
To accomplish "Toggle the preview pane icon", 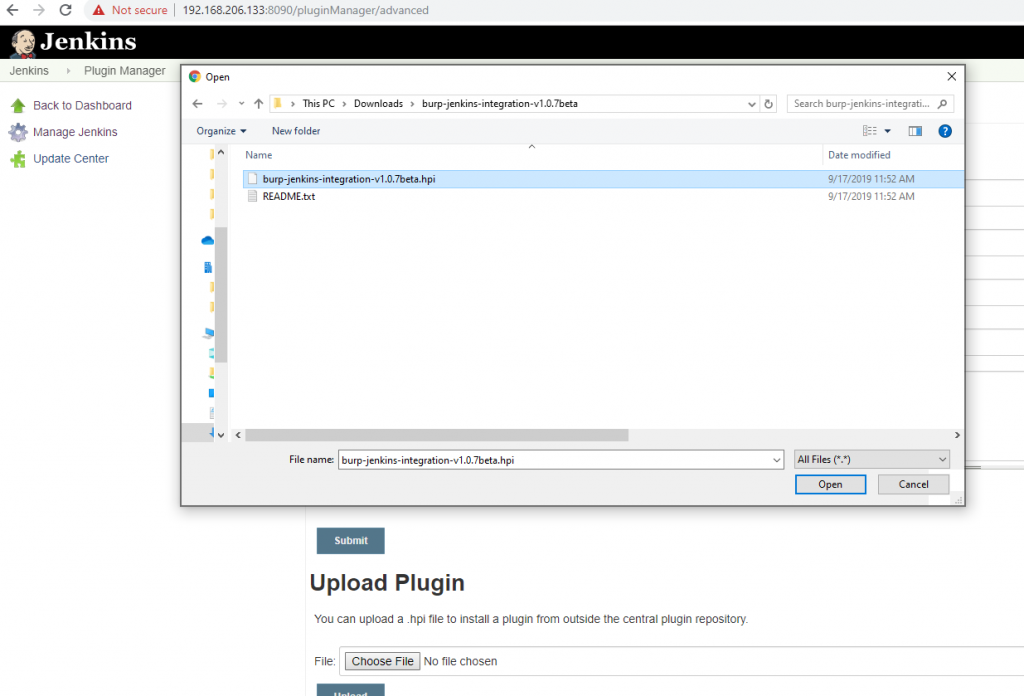I will click(914, 131).
